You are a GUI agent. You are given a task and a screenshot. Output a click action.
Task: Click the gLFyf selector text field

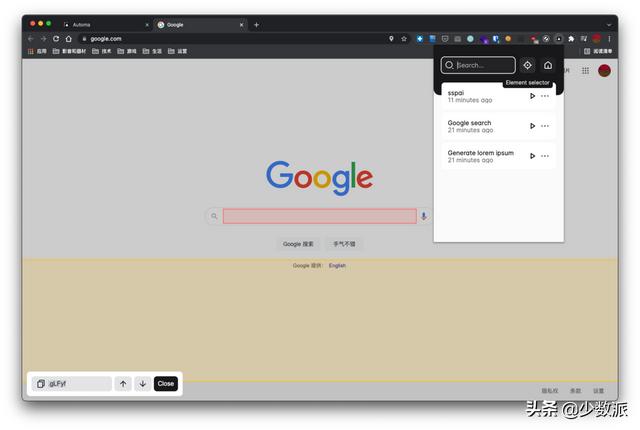point(72,384)
